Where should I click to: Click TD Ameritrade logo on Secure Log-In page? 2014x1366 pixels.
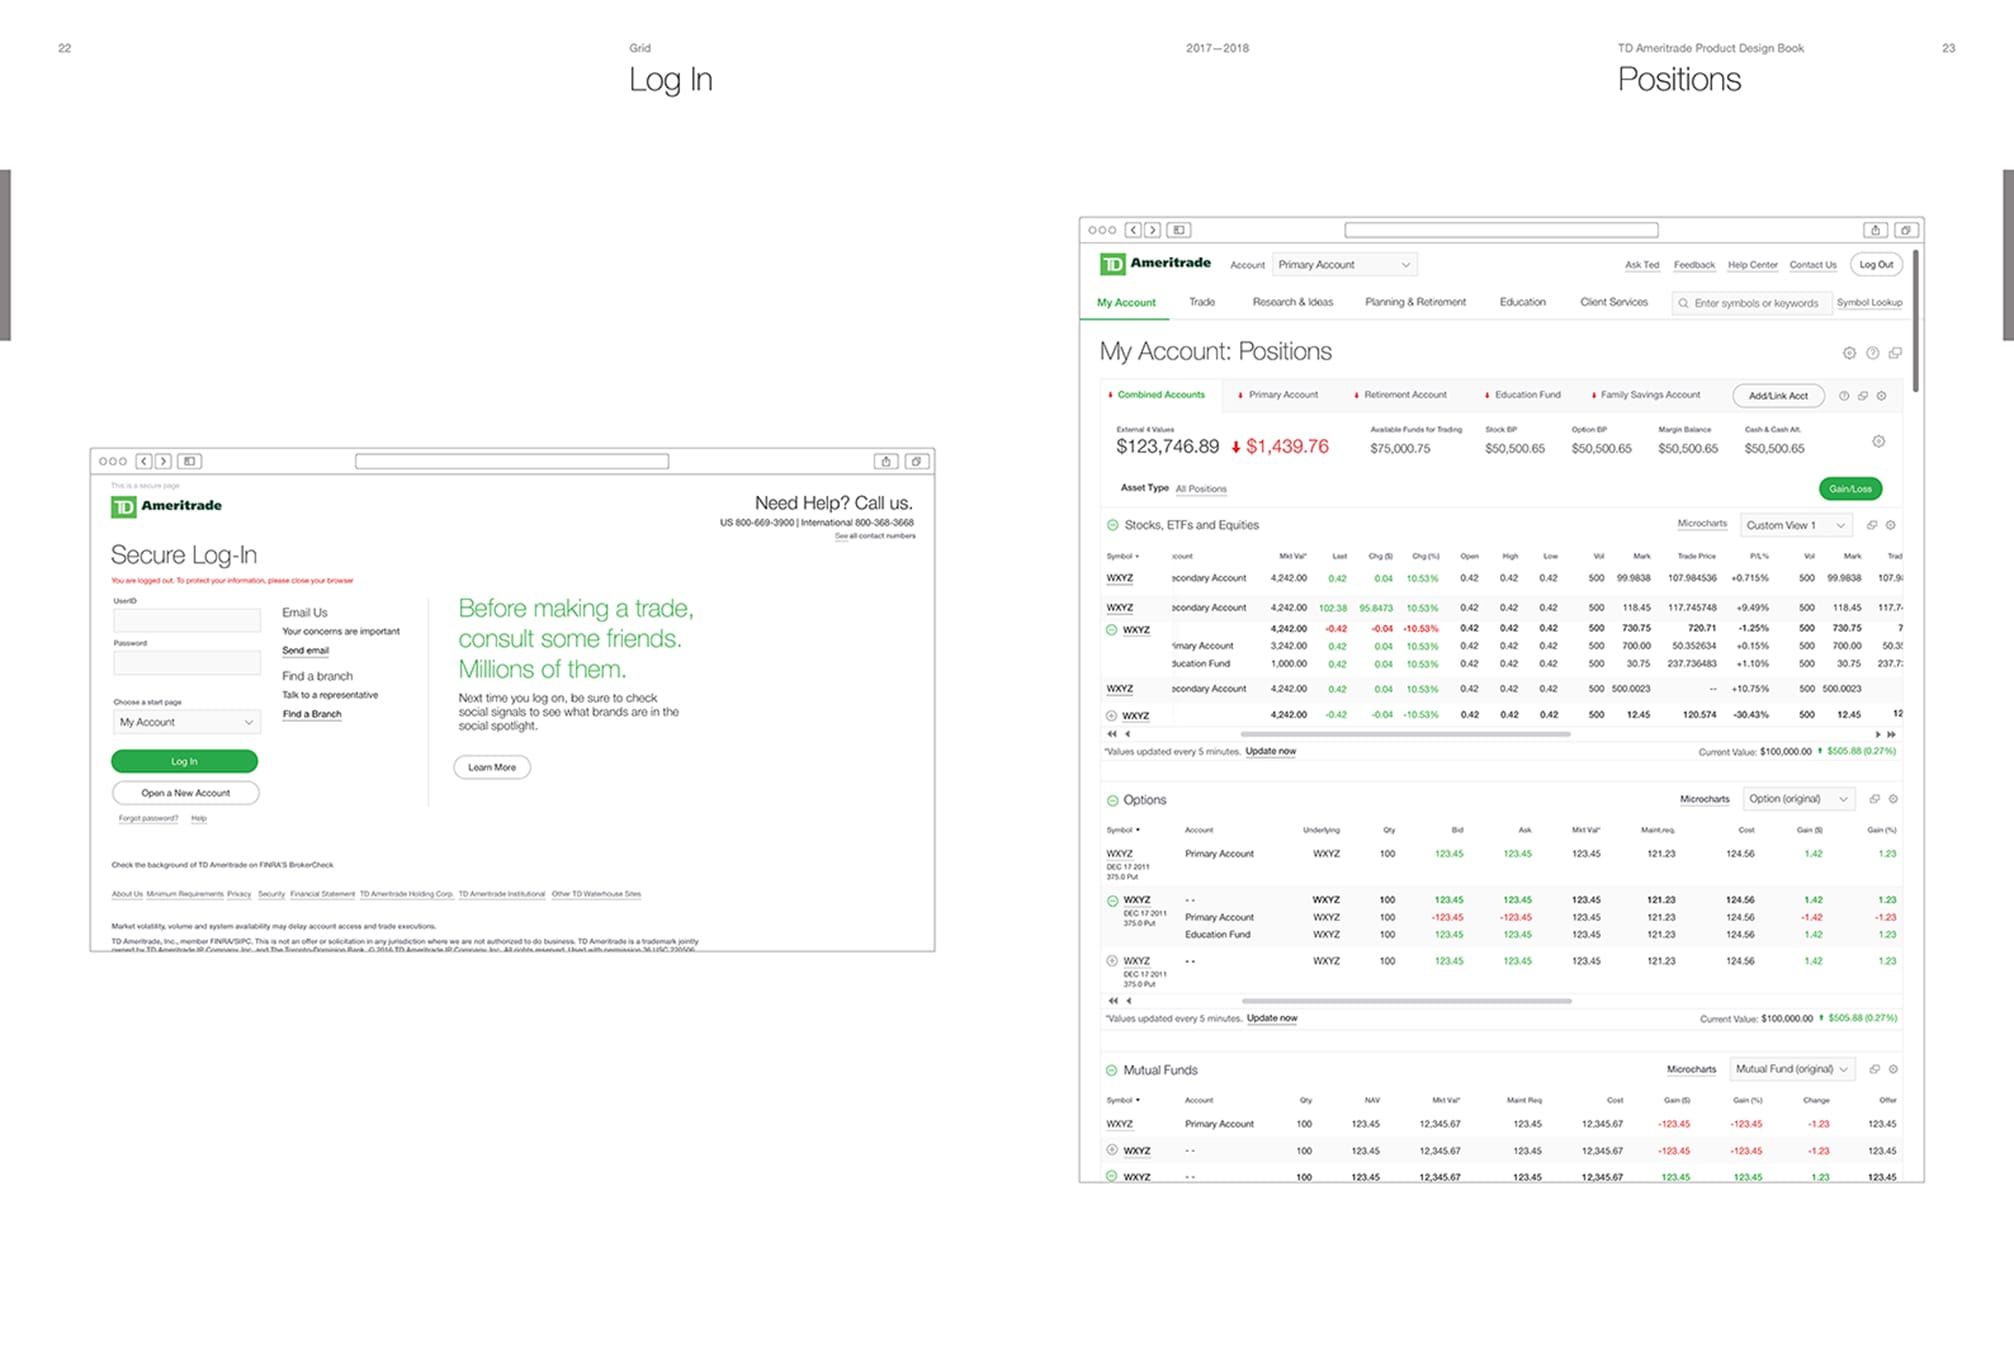pyautogui.click(x=166, y=506)
